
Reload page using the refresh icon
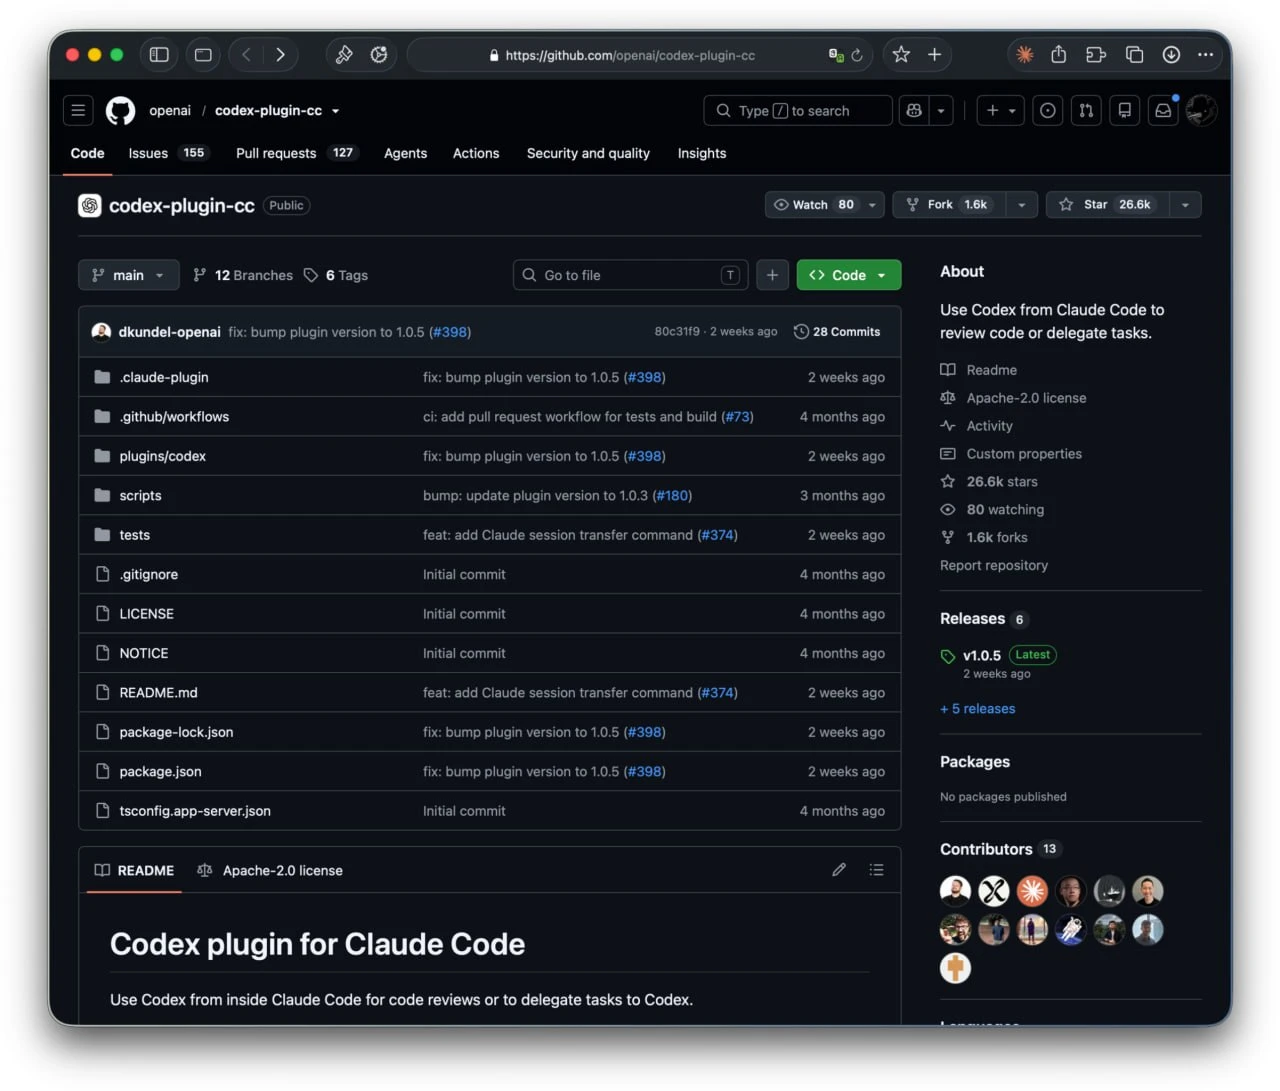click(x=857, y=55)
